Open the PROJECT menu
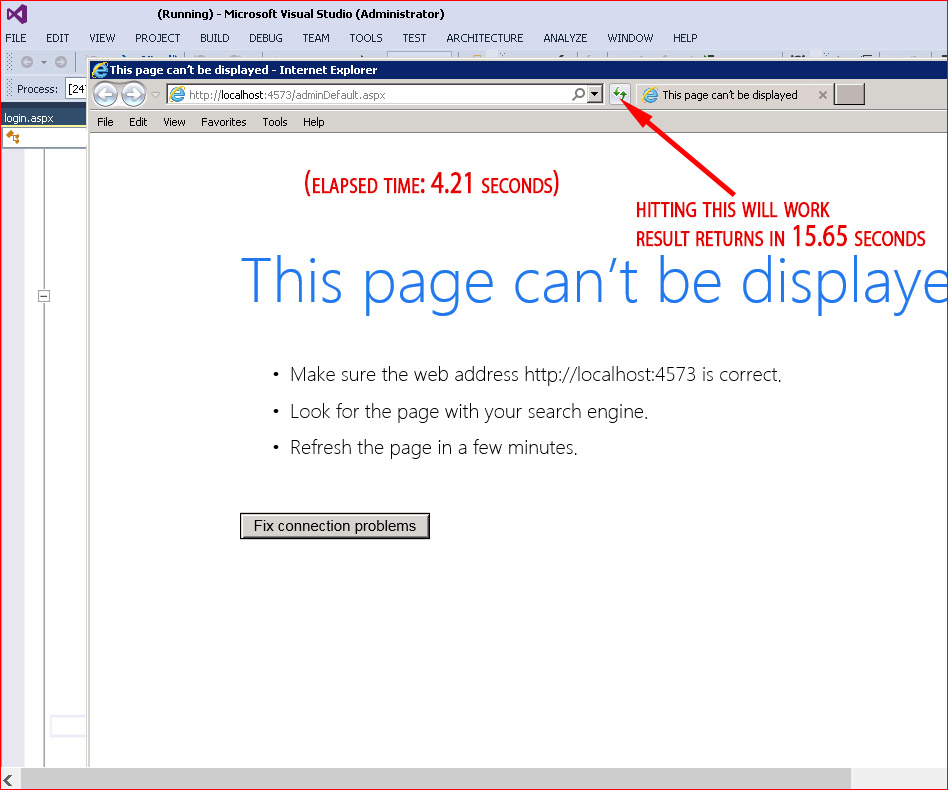 click(x=158, y=38)
